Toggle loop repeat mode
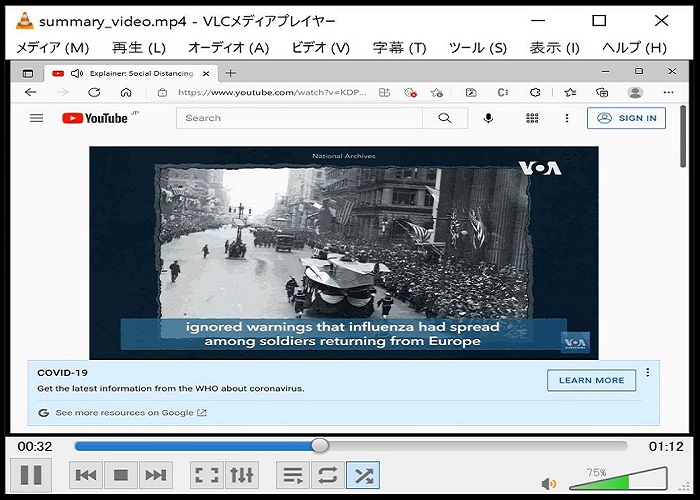700x500 pixels. tap(328, 475)
